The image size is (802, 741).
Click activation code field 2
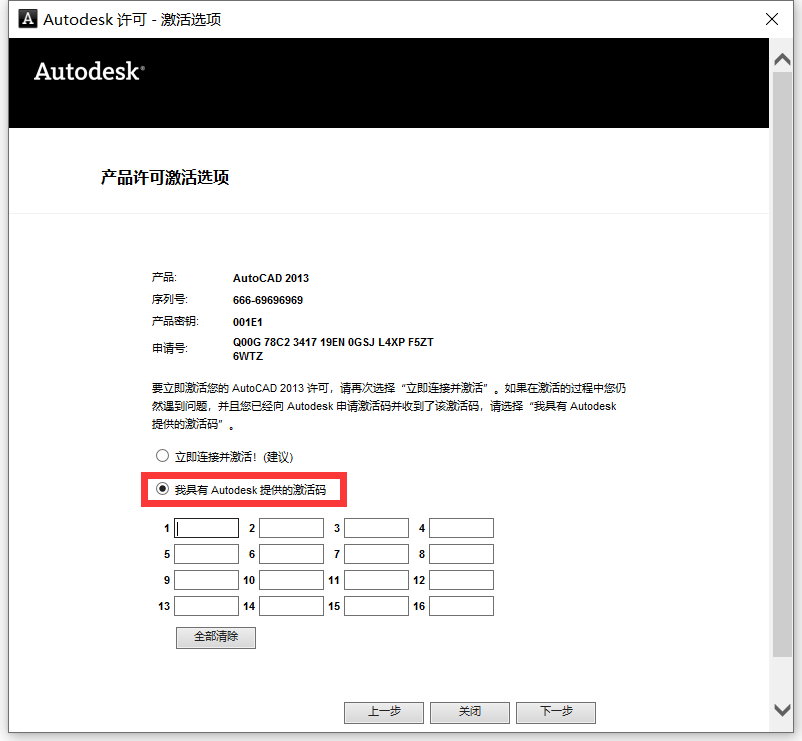[x=291, y=528]
